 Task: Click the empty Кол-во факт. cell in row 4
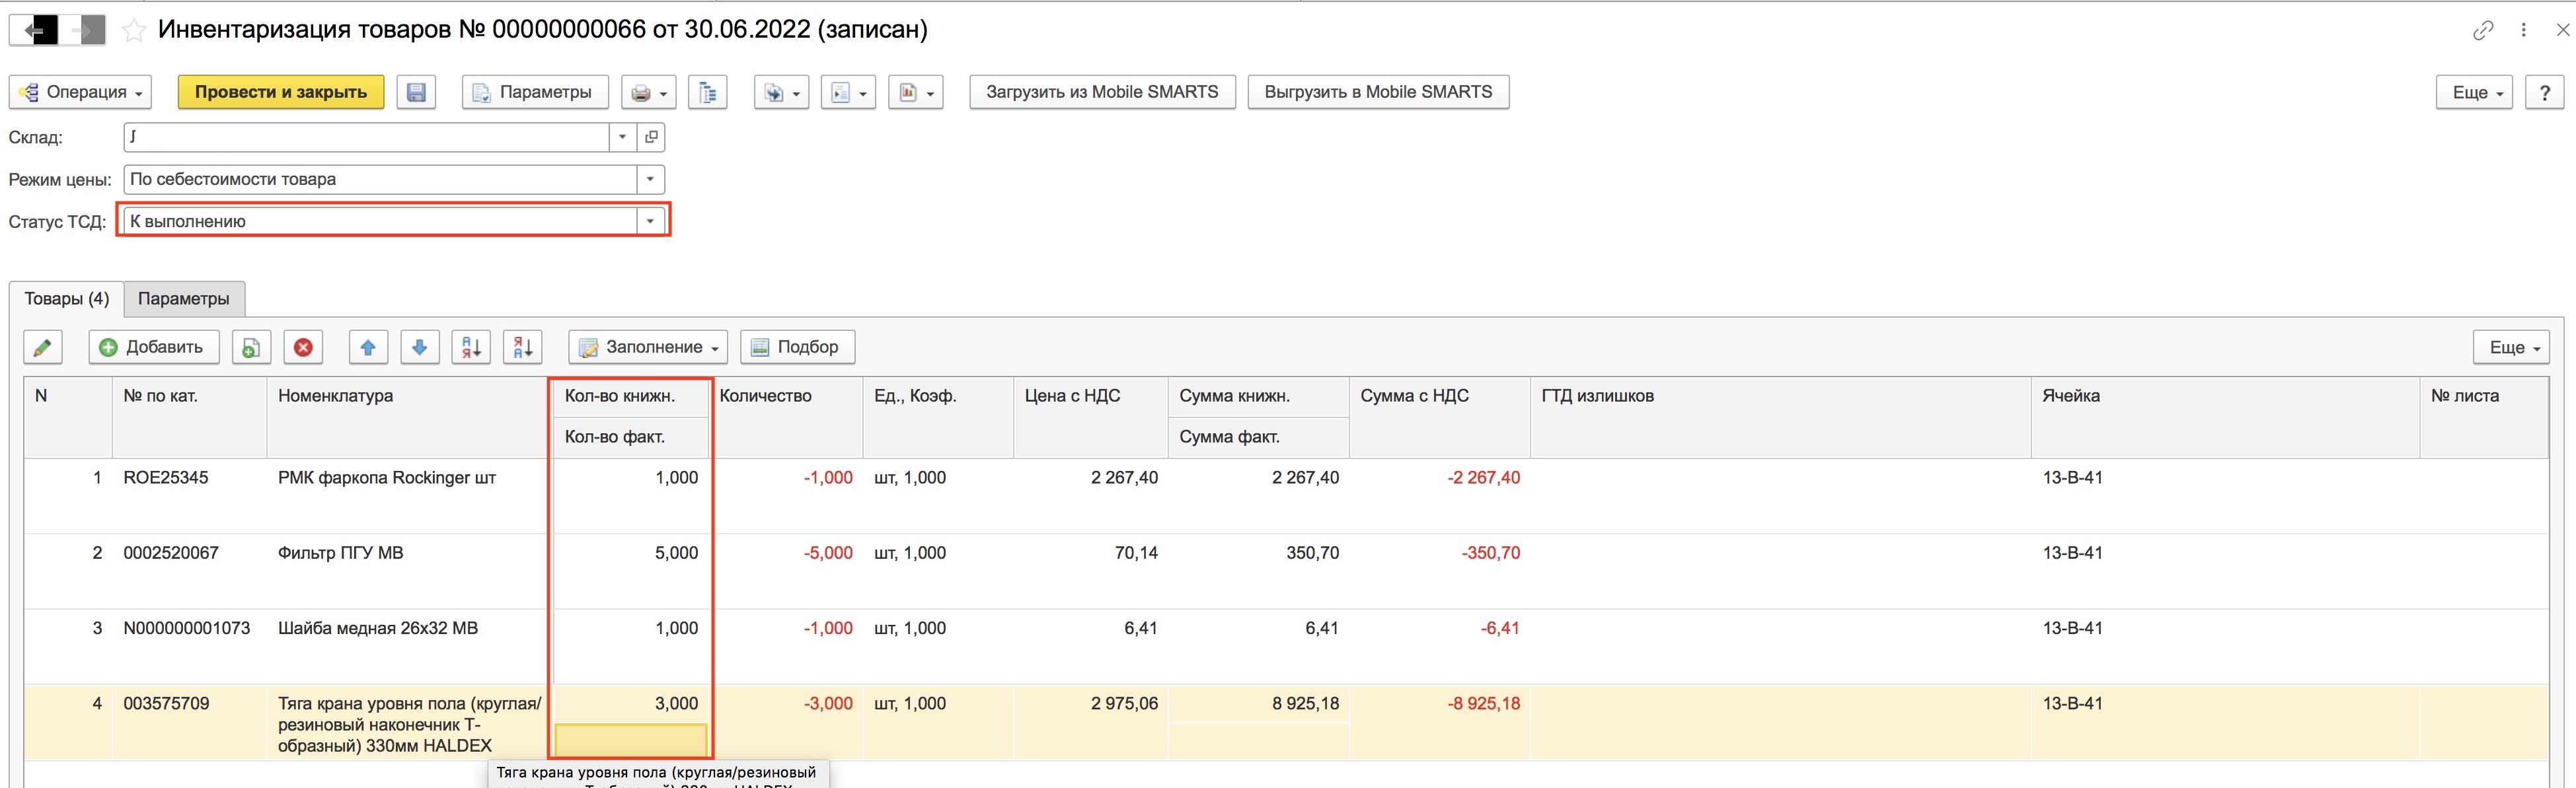point(631,741)
